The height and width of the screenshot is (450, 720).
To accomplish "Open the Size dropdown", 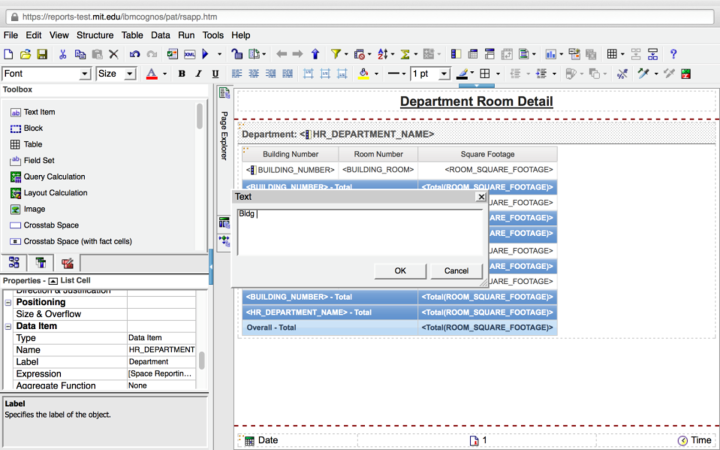I will (x=130, y=74).
